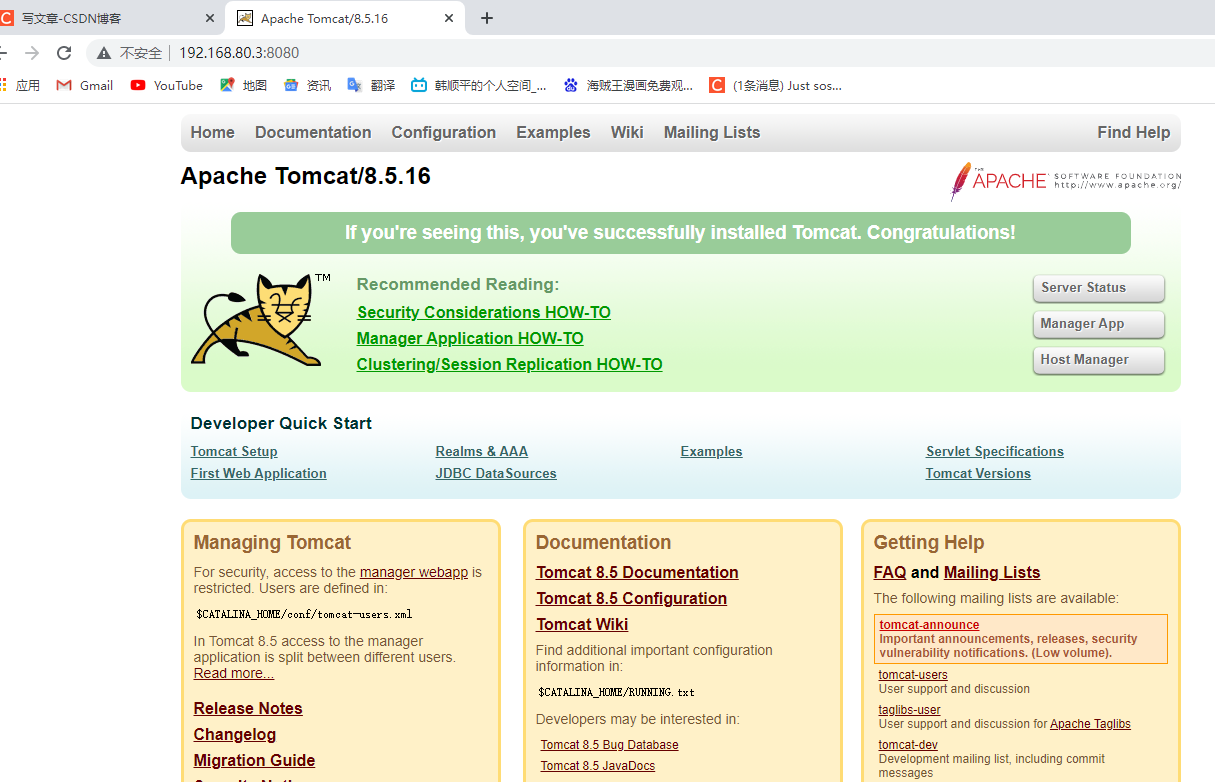The width and height of the screenshot is (1215, 782).
Task: Open the FAQ link under Getting Help
Action: point(890,572)
